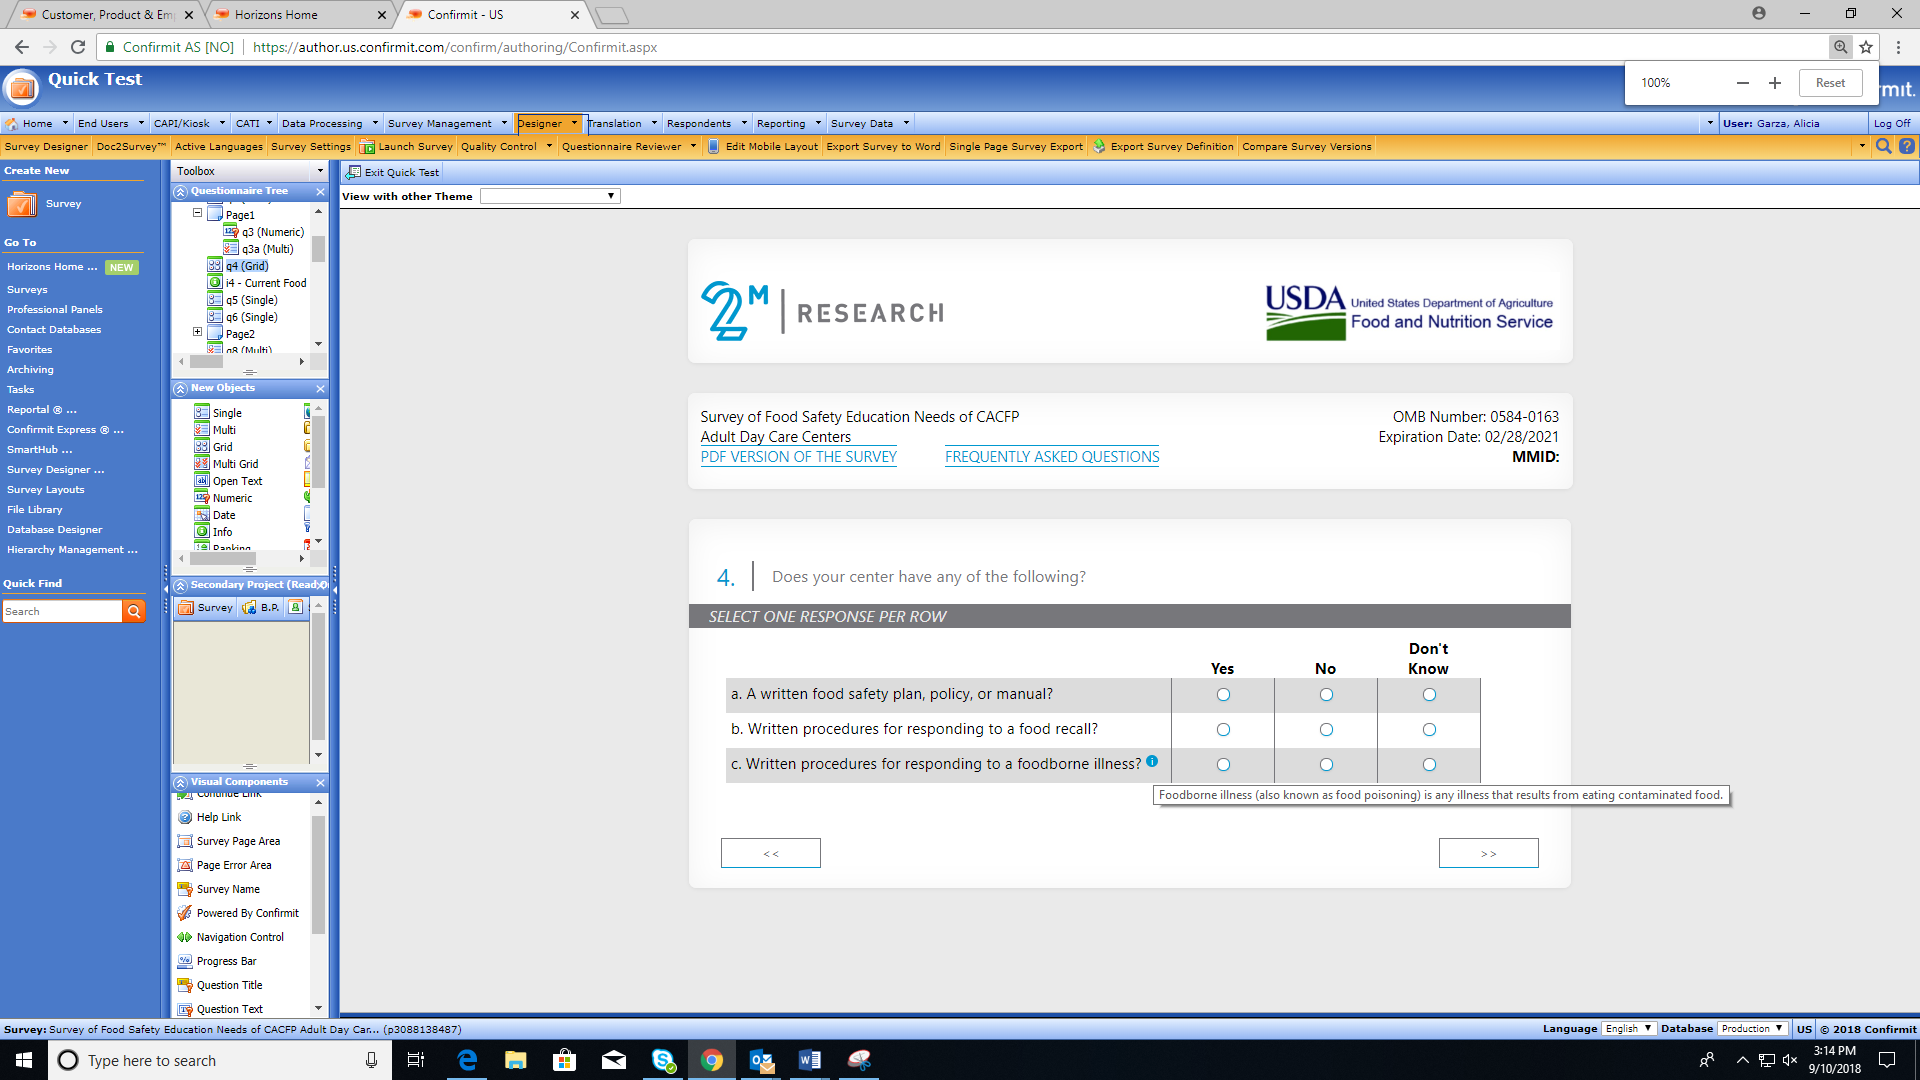Viewport: 1920px width, 1080px height.
Task: Click the Progress Bar visual component
Action: click(226, 961)
